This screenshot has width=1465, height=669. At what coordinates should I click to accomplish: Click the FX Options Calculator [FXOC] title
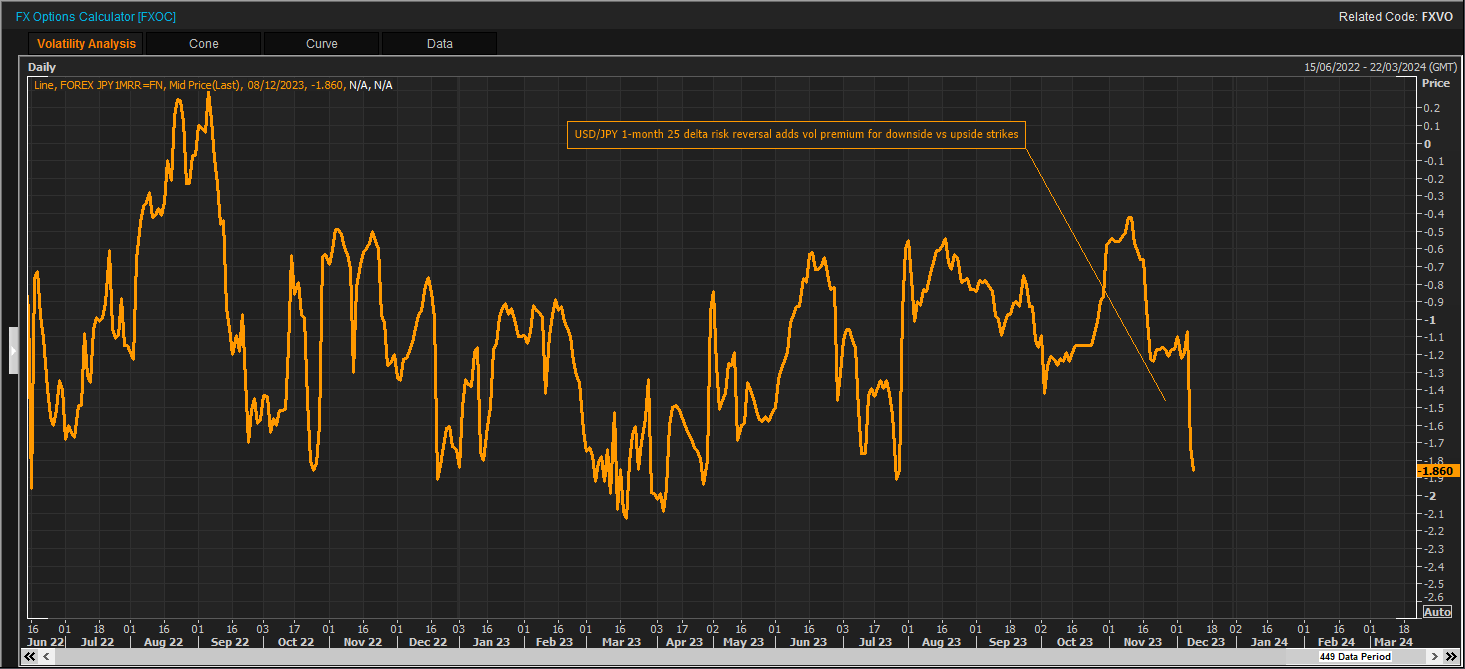coord(95,17)
